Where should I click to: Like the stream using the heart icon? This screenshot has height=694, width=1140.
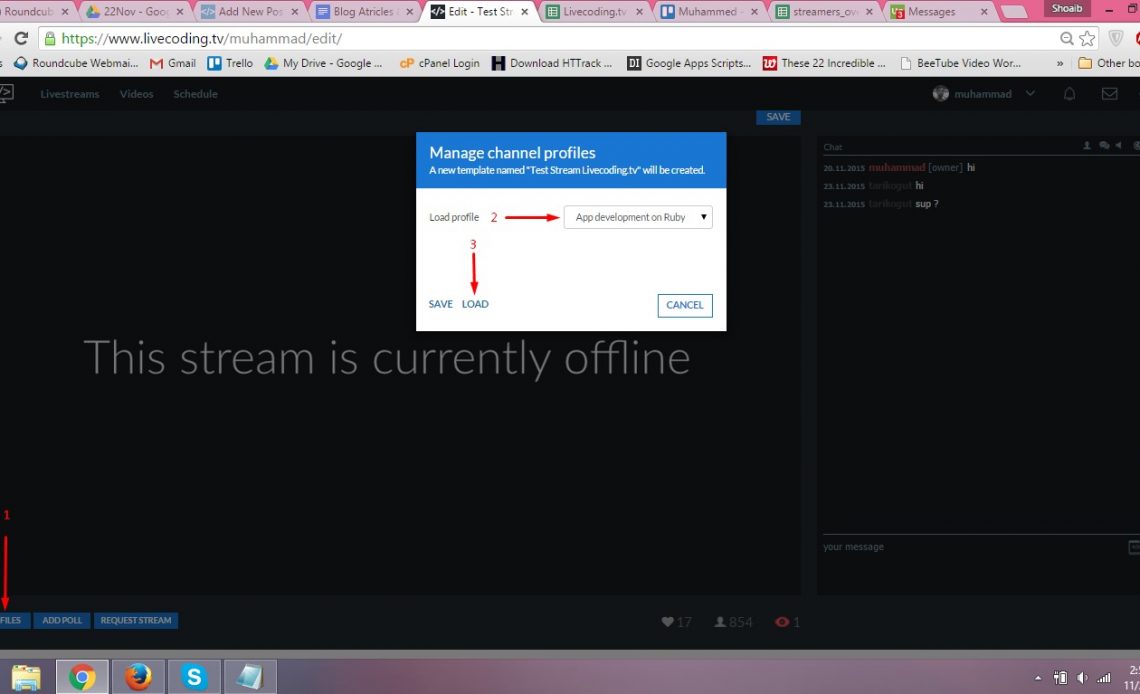(668, 621)
